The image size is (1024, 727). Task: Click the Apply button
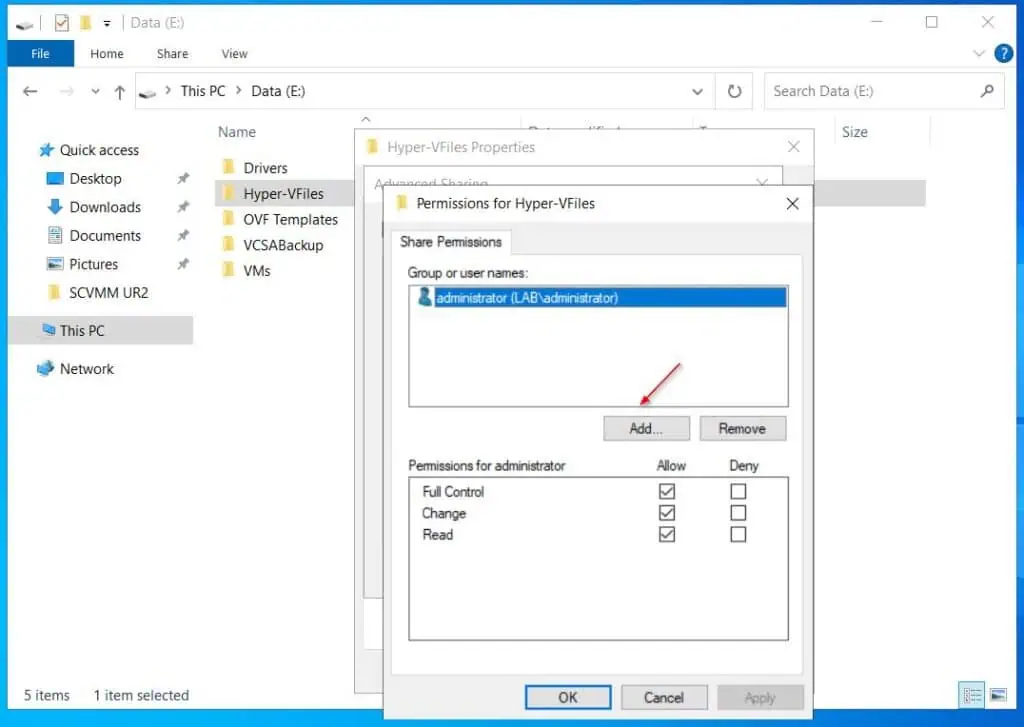(760, 697)
